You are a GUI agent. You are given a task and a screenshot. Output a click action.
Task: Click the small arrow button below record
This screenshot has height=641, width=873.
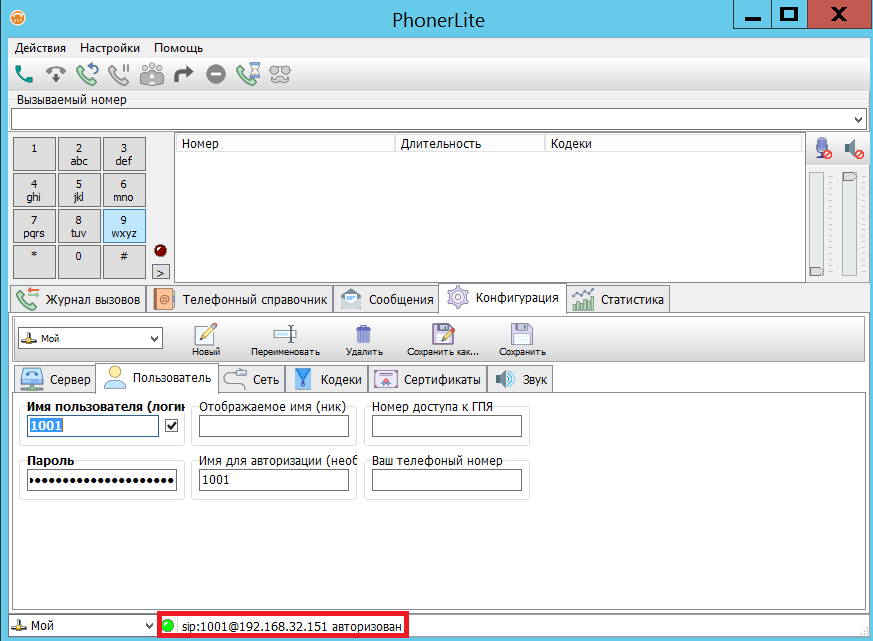pos(160,272)
